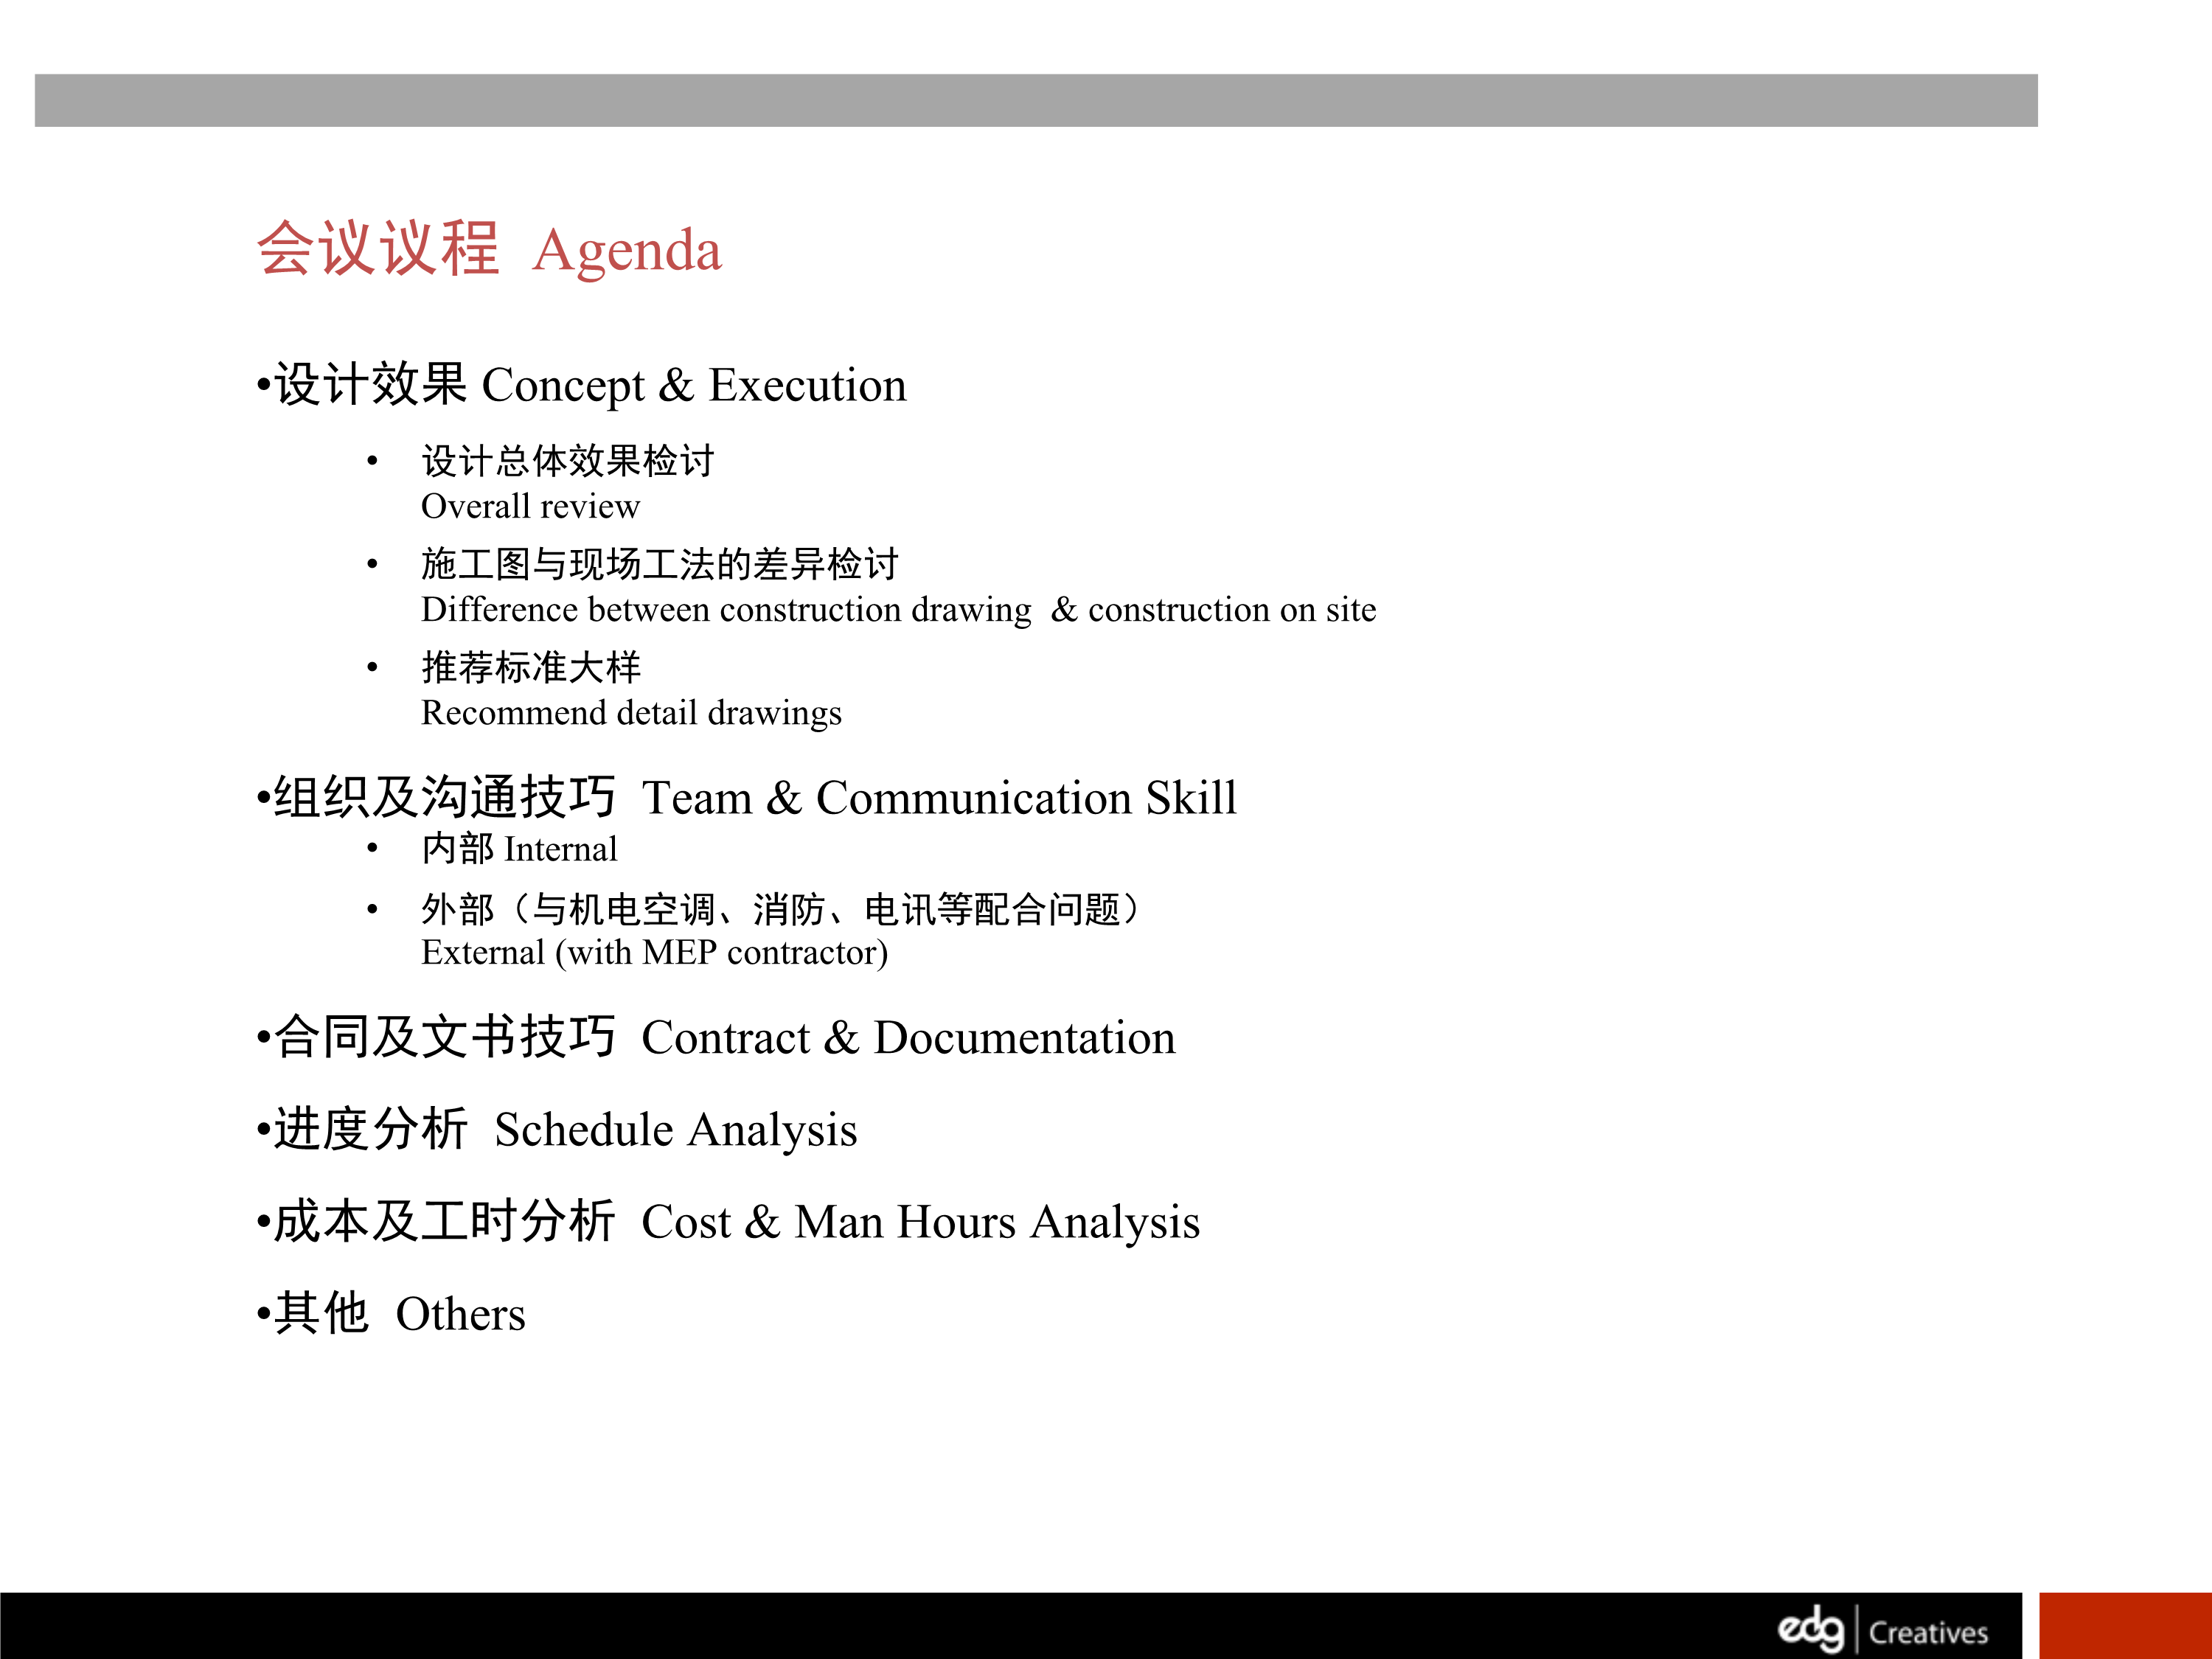Select 'Team & Communication Skill' heading
The height and width of the screenshot is (1659, 2212).
click(747, 797)
